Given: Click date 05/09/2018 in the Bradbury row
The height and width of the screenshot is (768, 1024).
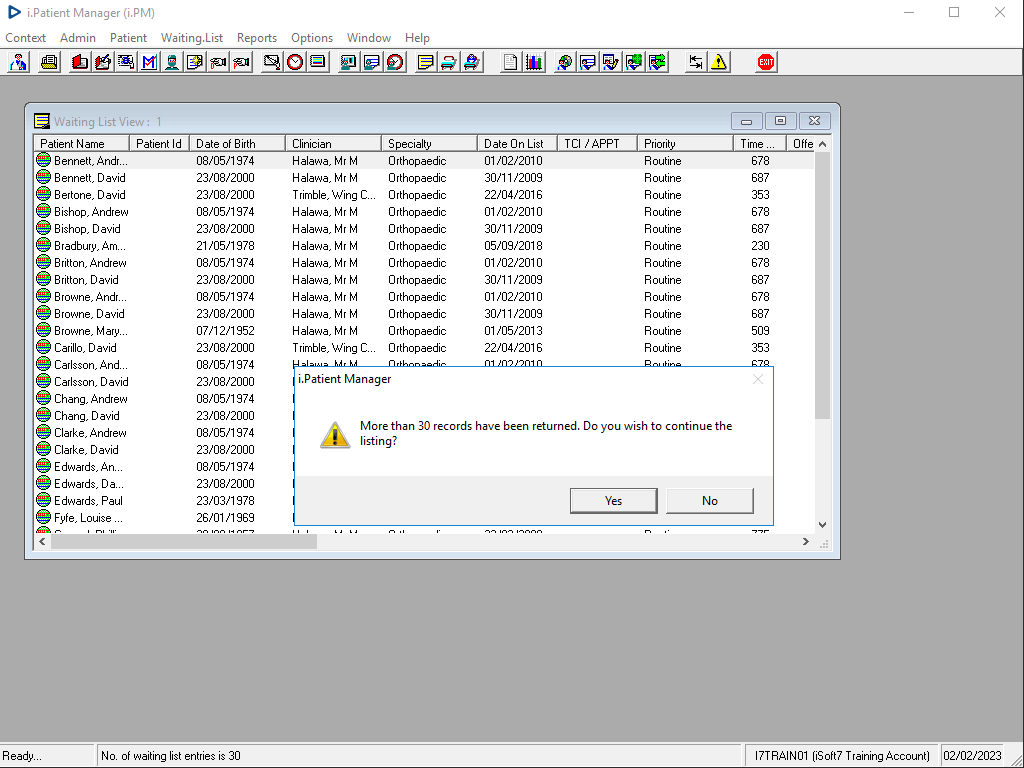Looking at the screenshot, I should (513, 246).
